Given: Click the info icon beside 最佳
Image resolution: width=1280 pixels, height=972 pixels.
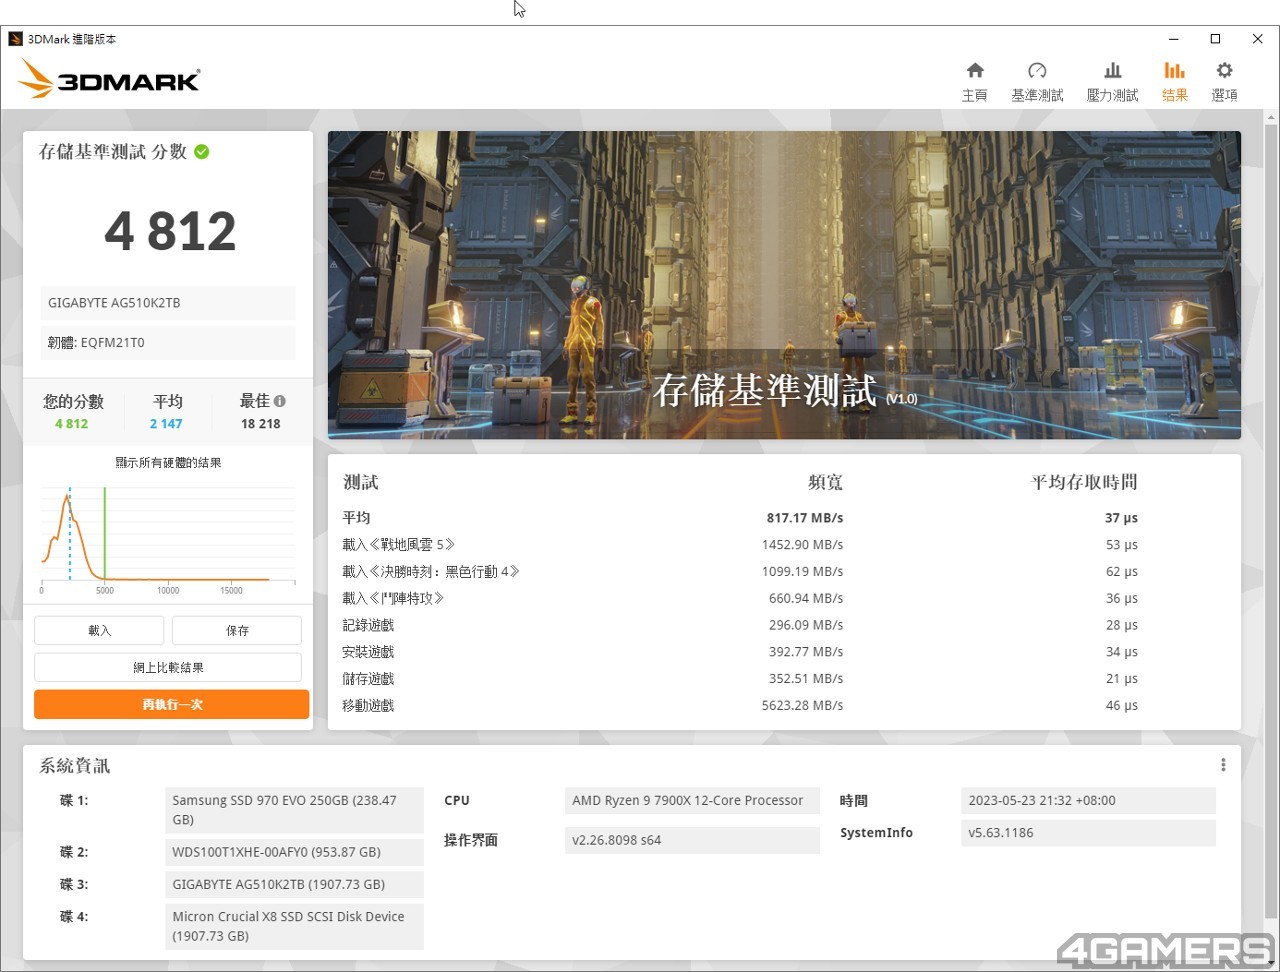Looking at the screenshot, I should click(280, 401).
